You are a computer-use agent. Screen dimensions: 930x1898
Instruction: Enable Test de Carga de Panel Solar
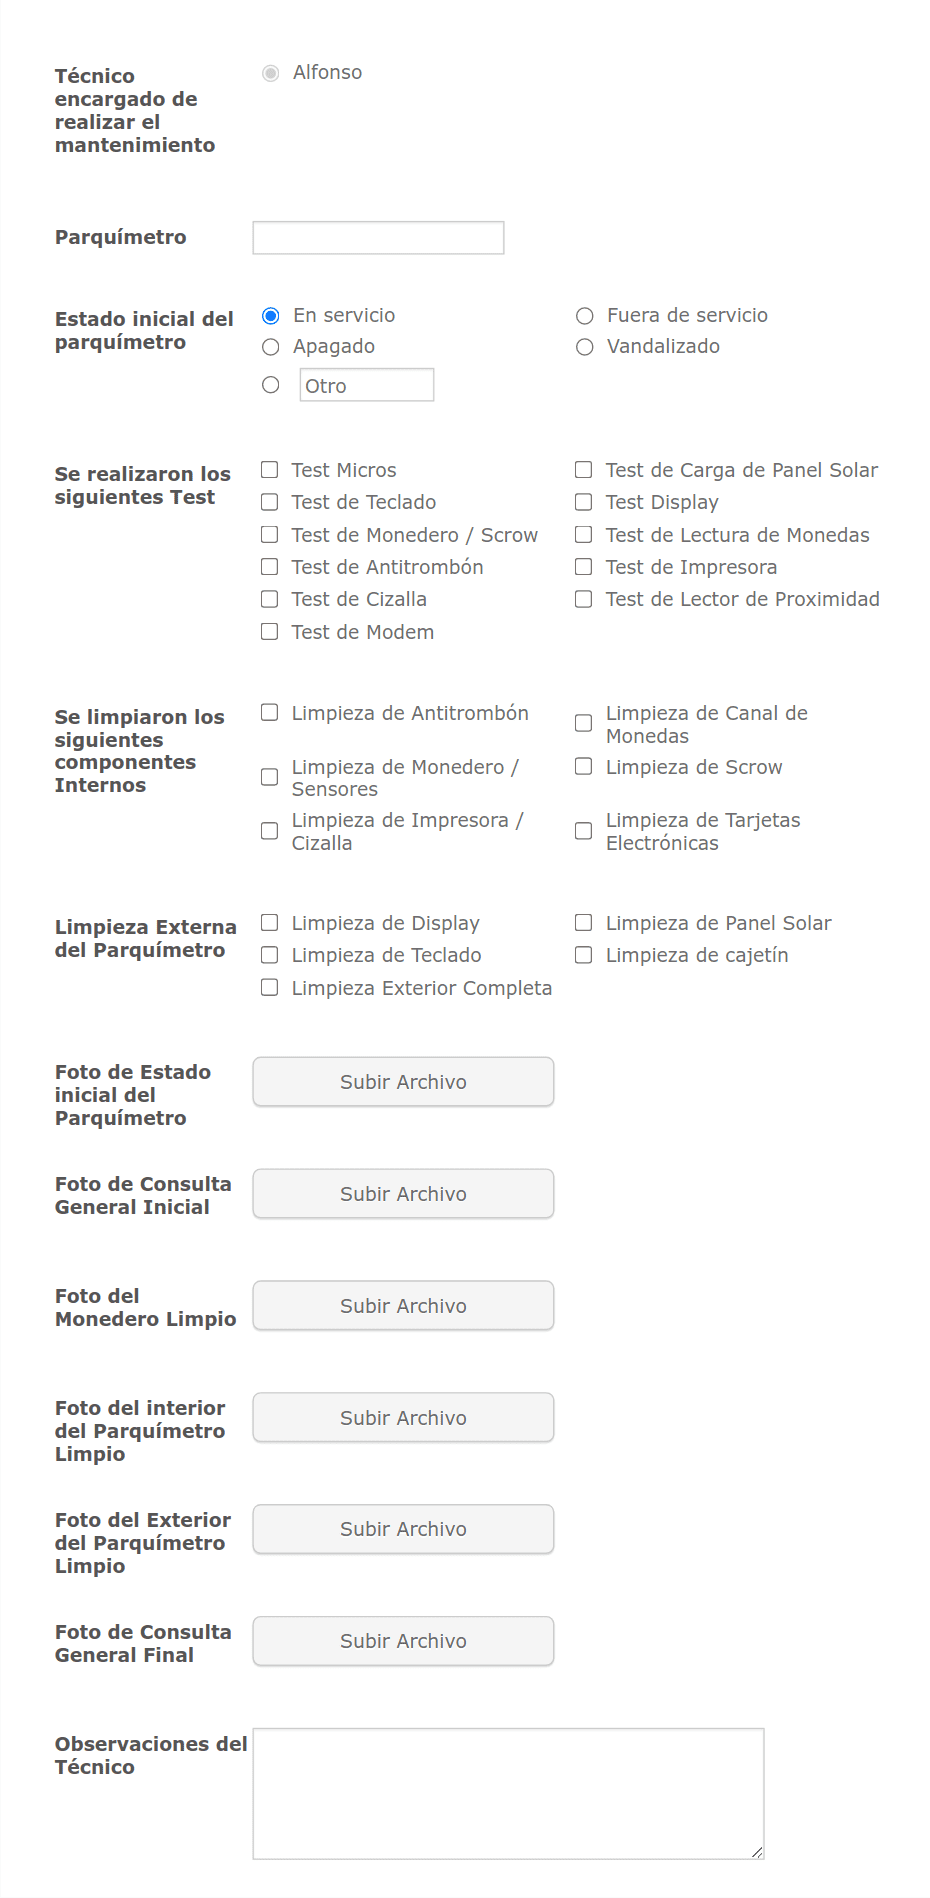[584, 470]
